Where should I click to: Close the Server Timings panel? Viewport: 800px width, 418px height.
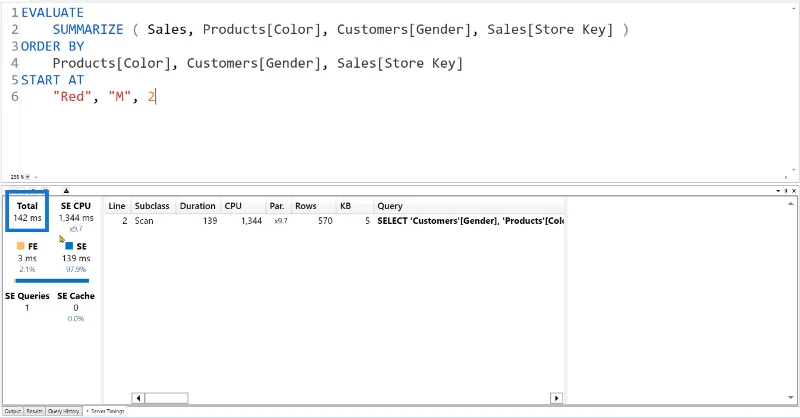click(794, 191)
